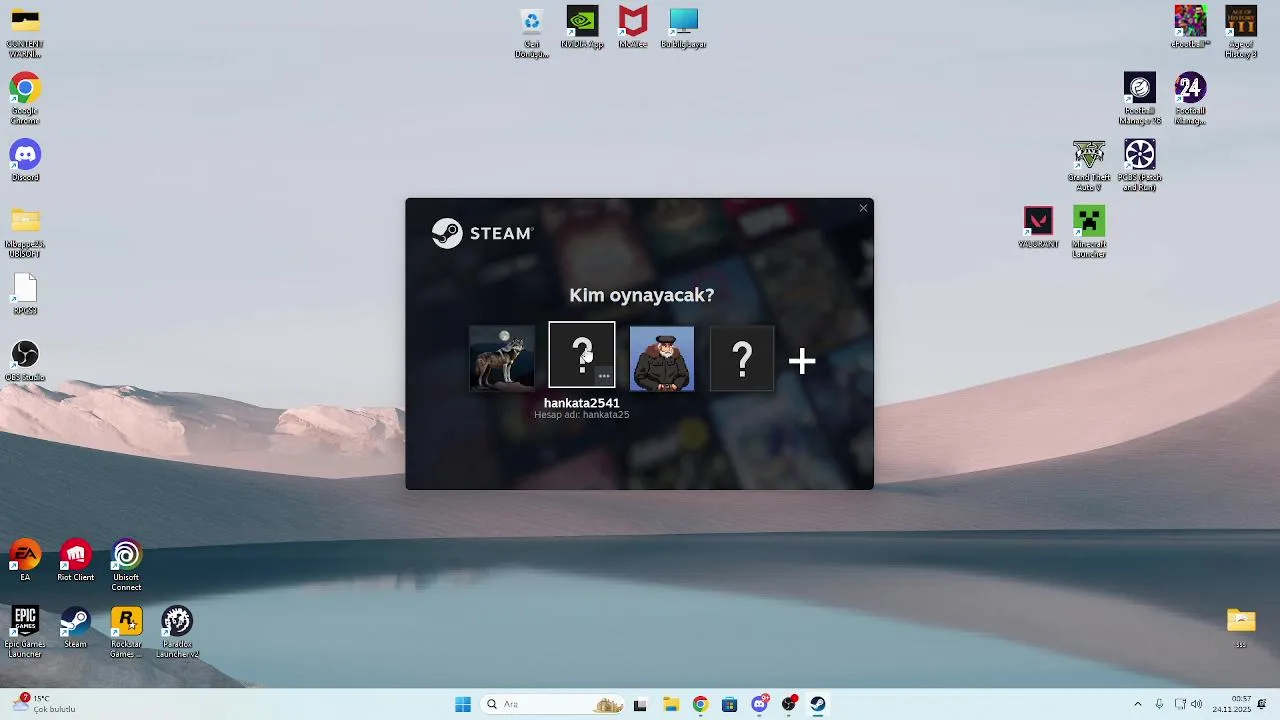Switch to Steam on the taskbar

pos(818,704)
